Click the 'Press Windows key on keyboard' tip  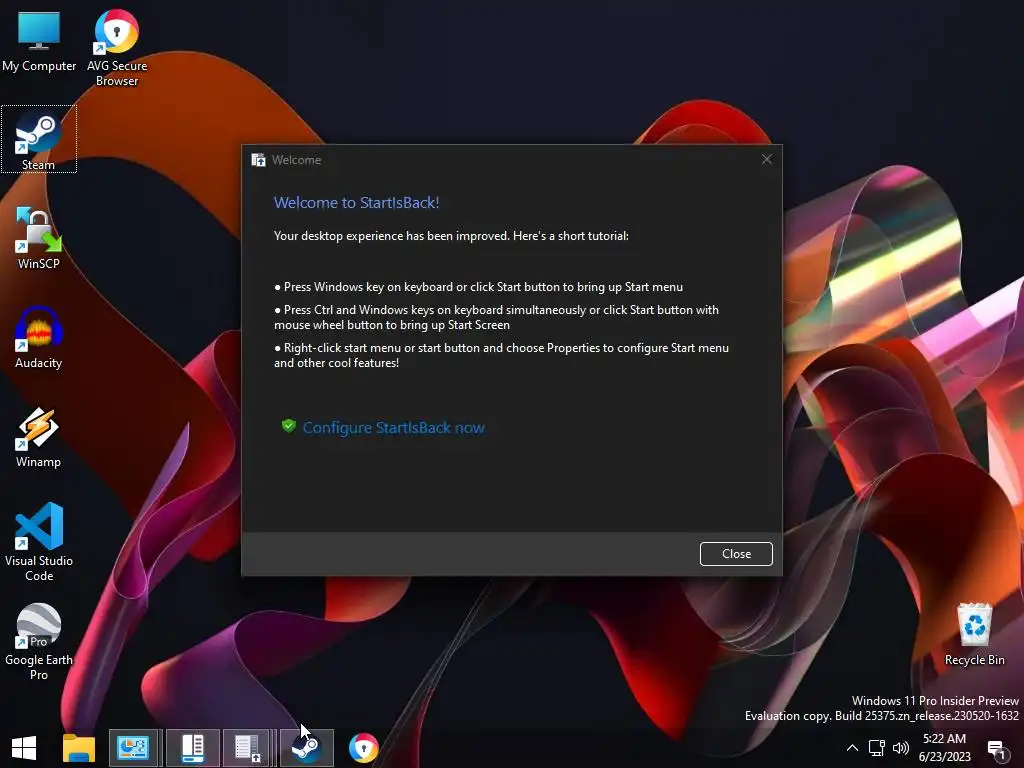coord(479,287)
